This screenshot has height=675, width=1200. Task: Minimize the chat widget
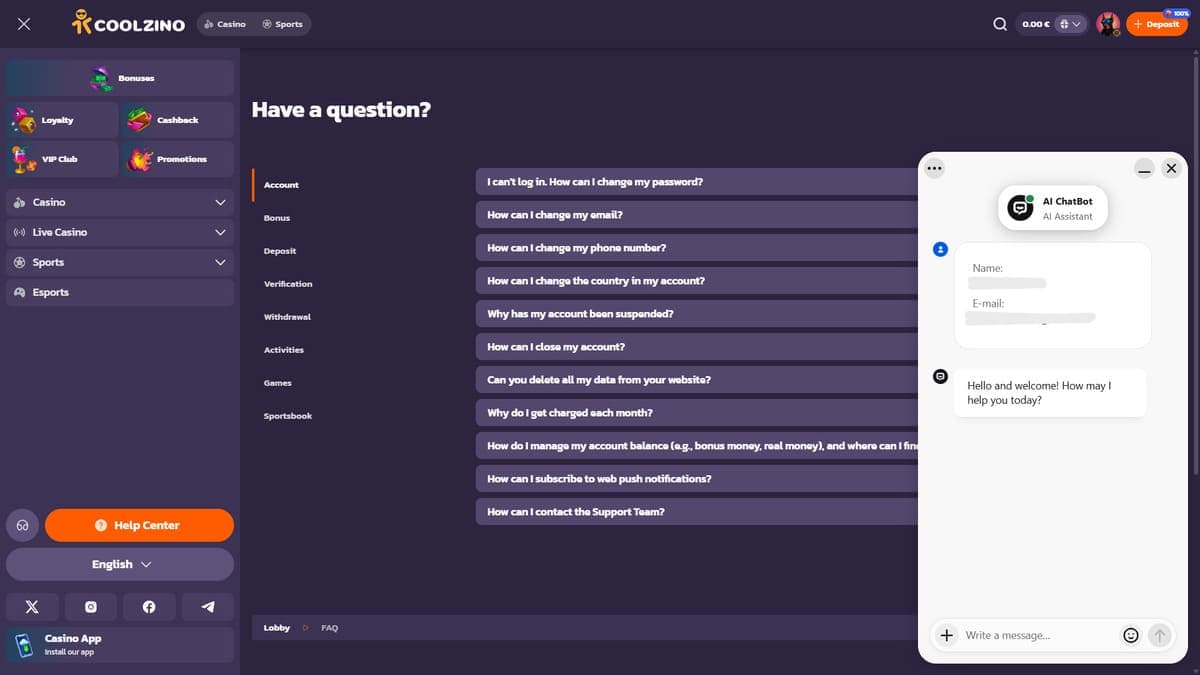point(1145,169)
